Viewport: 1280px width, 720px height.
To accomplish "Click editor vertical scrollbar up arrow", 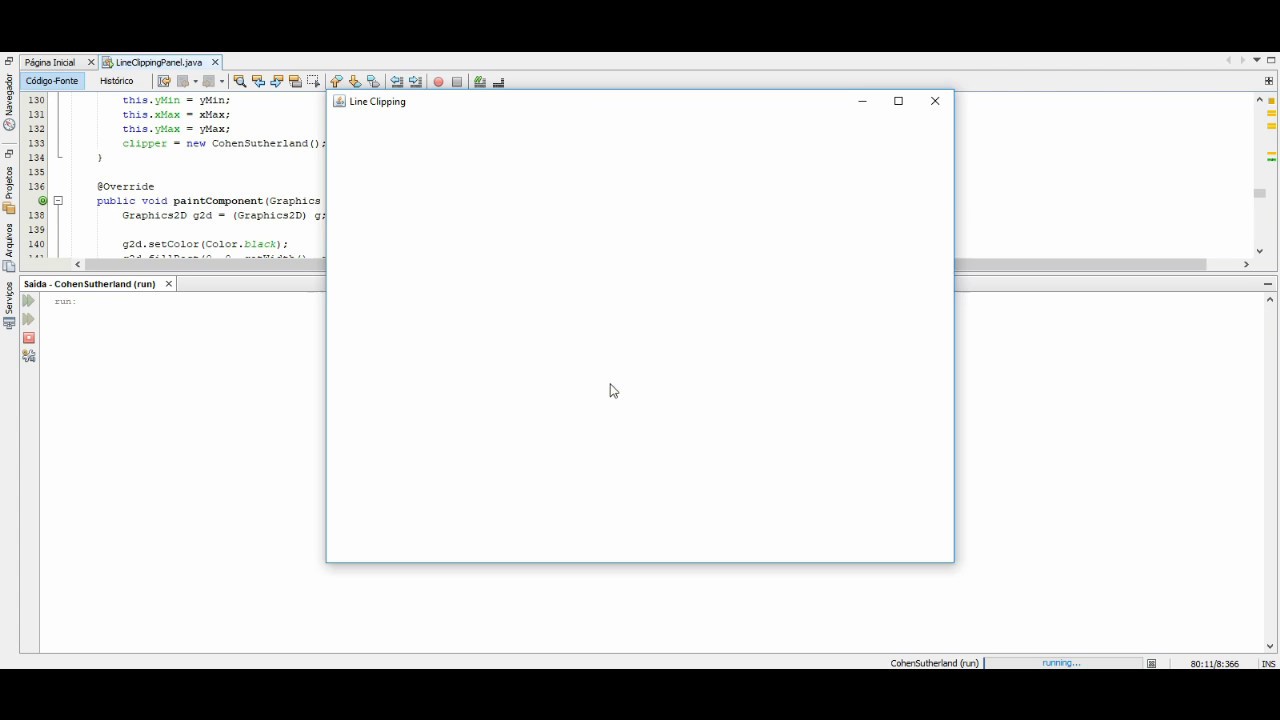I will 1260,100.
